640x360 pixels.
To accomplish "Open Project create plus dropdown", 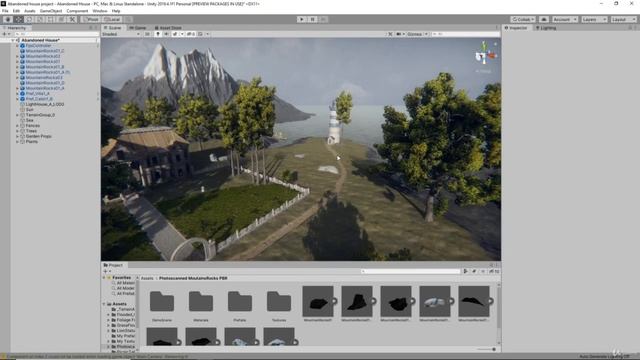I will [107, 271].
